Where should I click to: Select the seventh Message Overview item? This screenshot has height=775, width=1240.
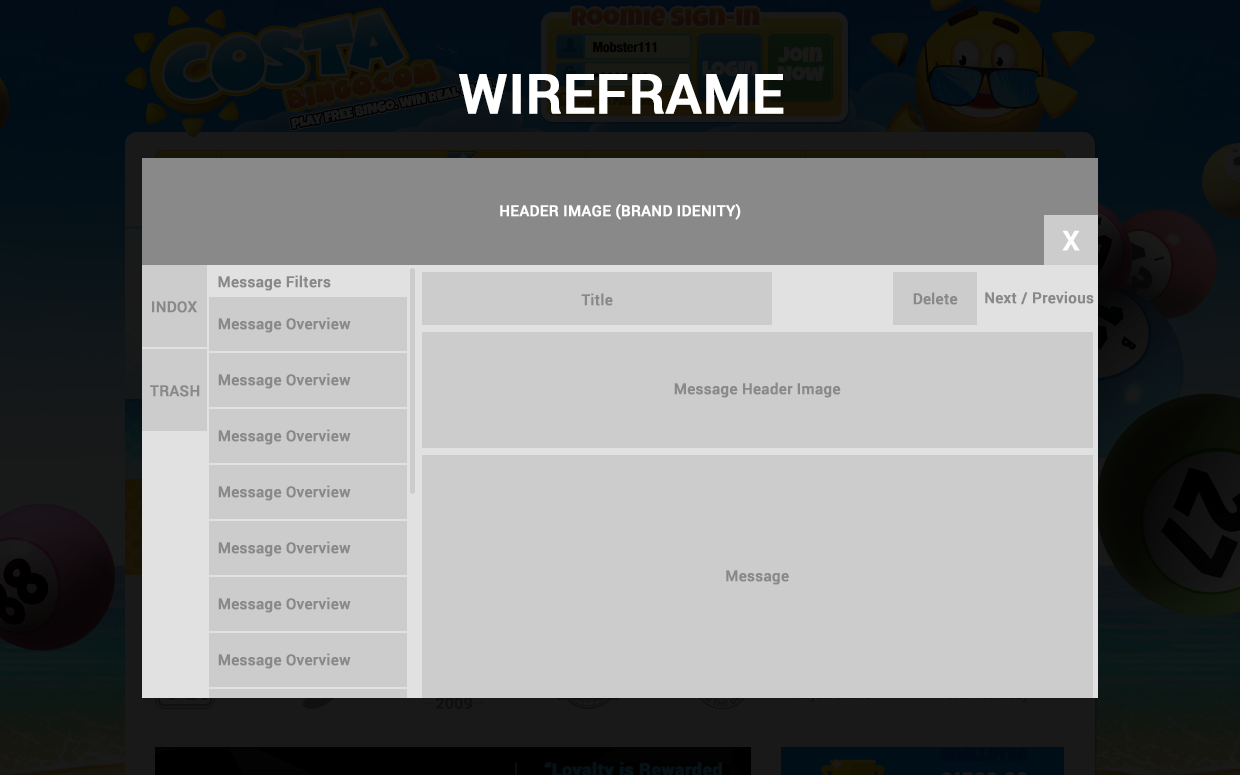pos(308,660)
